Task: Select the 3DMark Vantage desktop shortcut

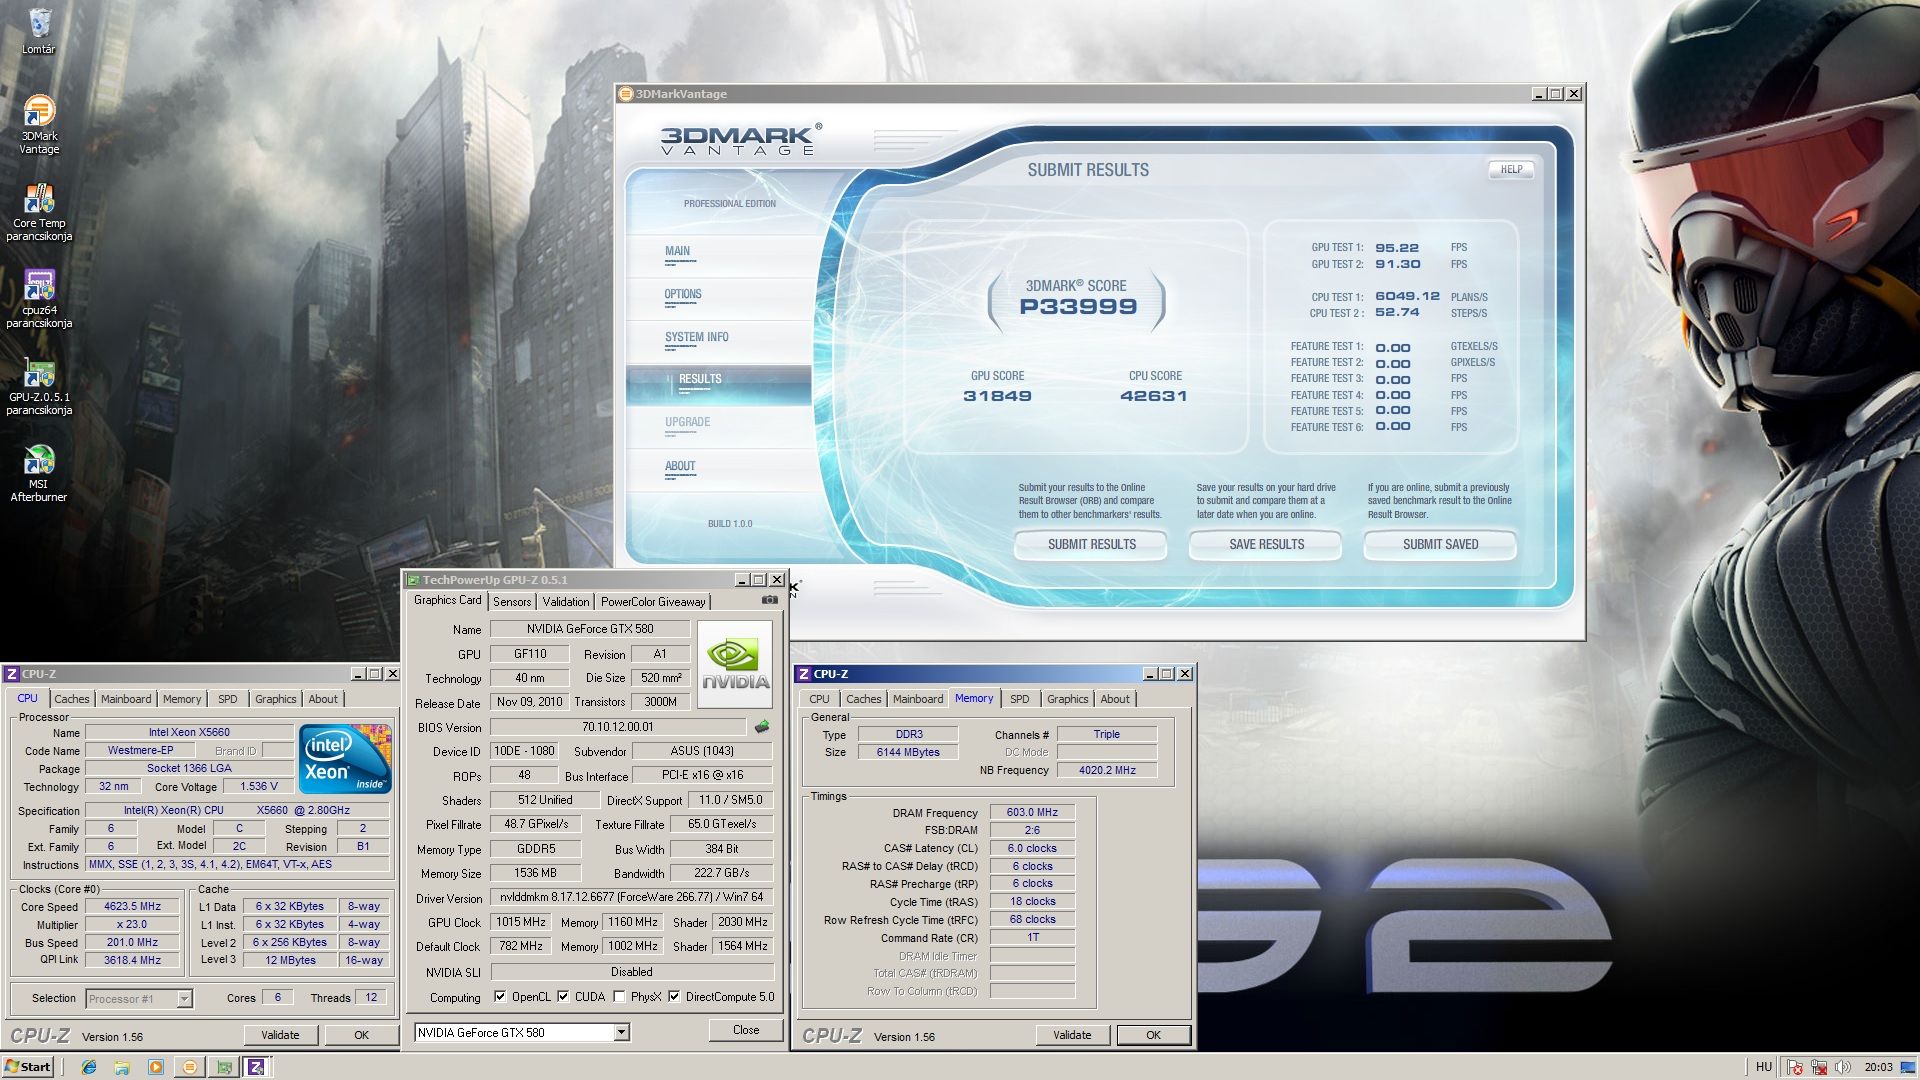Action: tap(39, 124)
